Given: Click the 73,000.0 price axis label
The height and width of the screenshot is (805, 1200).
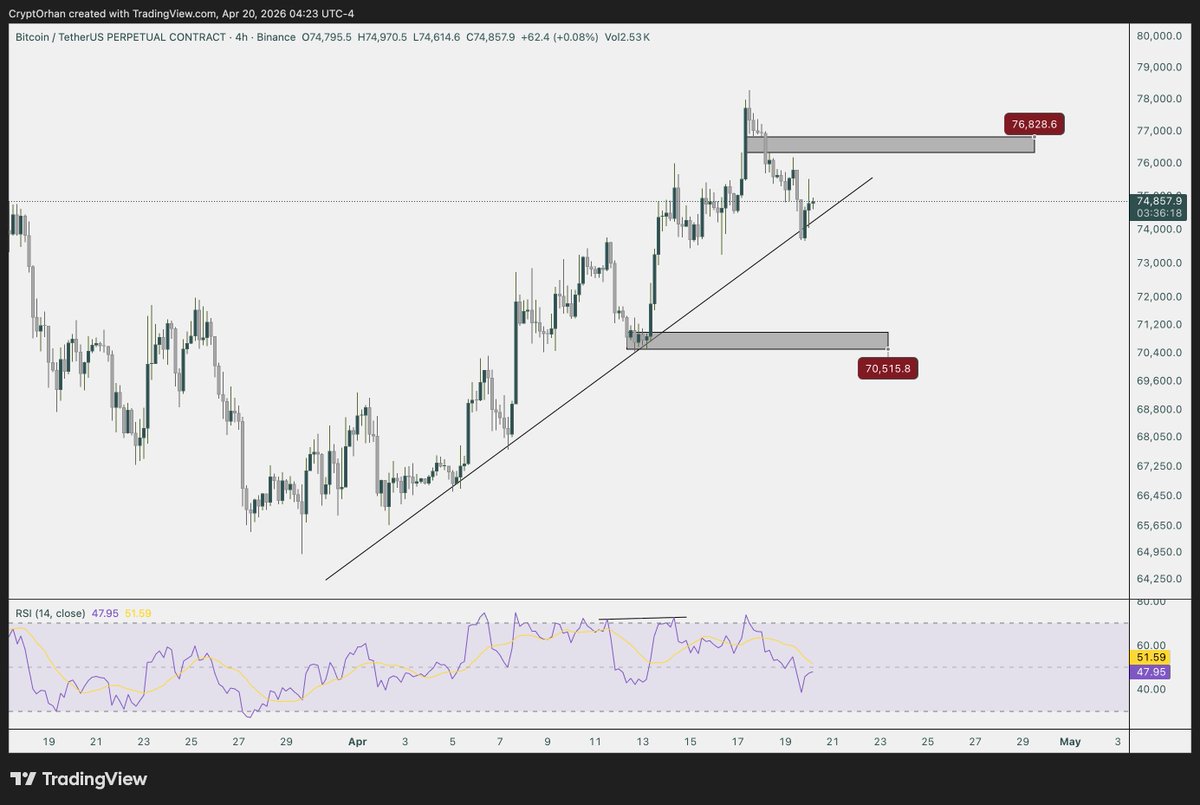Looking at the screenshot, I should coord(1160,263).
